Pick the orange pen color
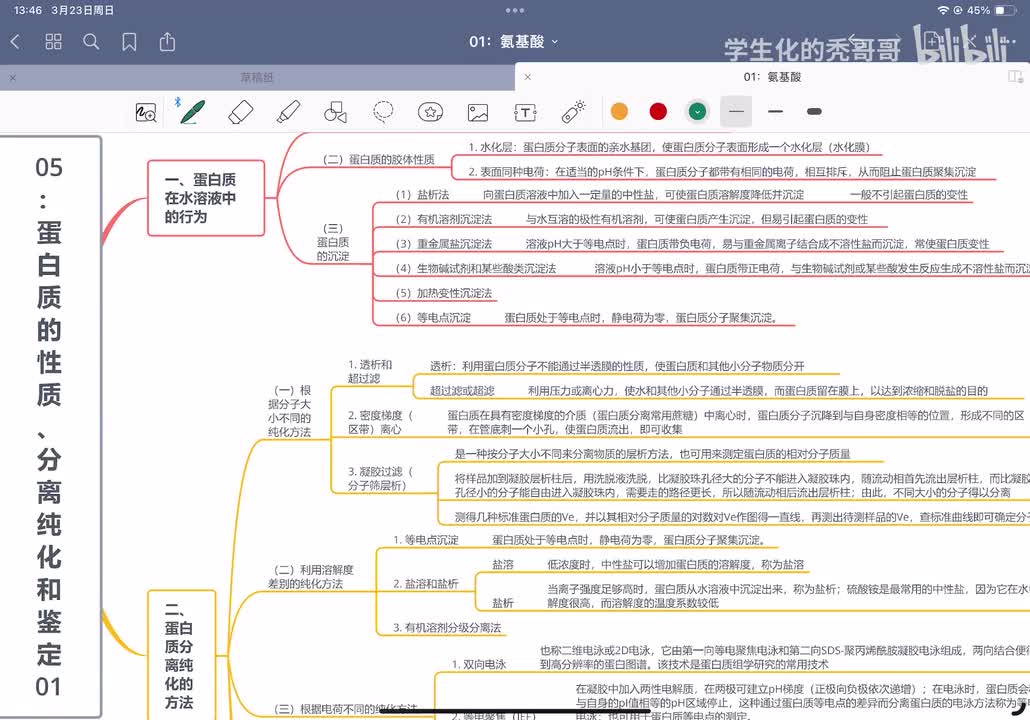The image size is (1030, 720). 619,112
